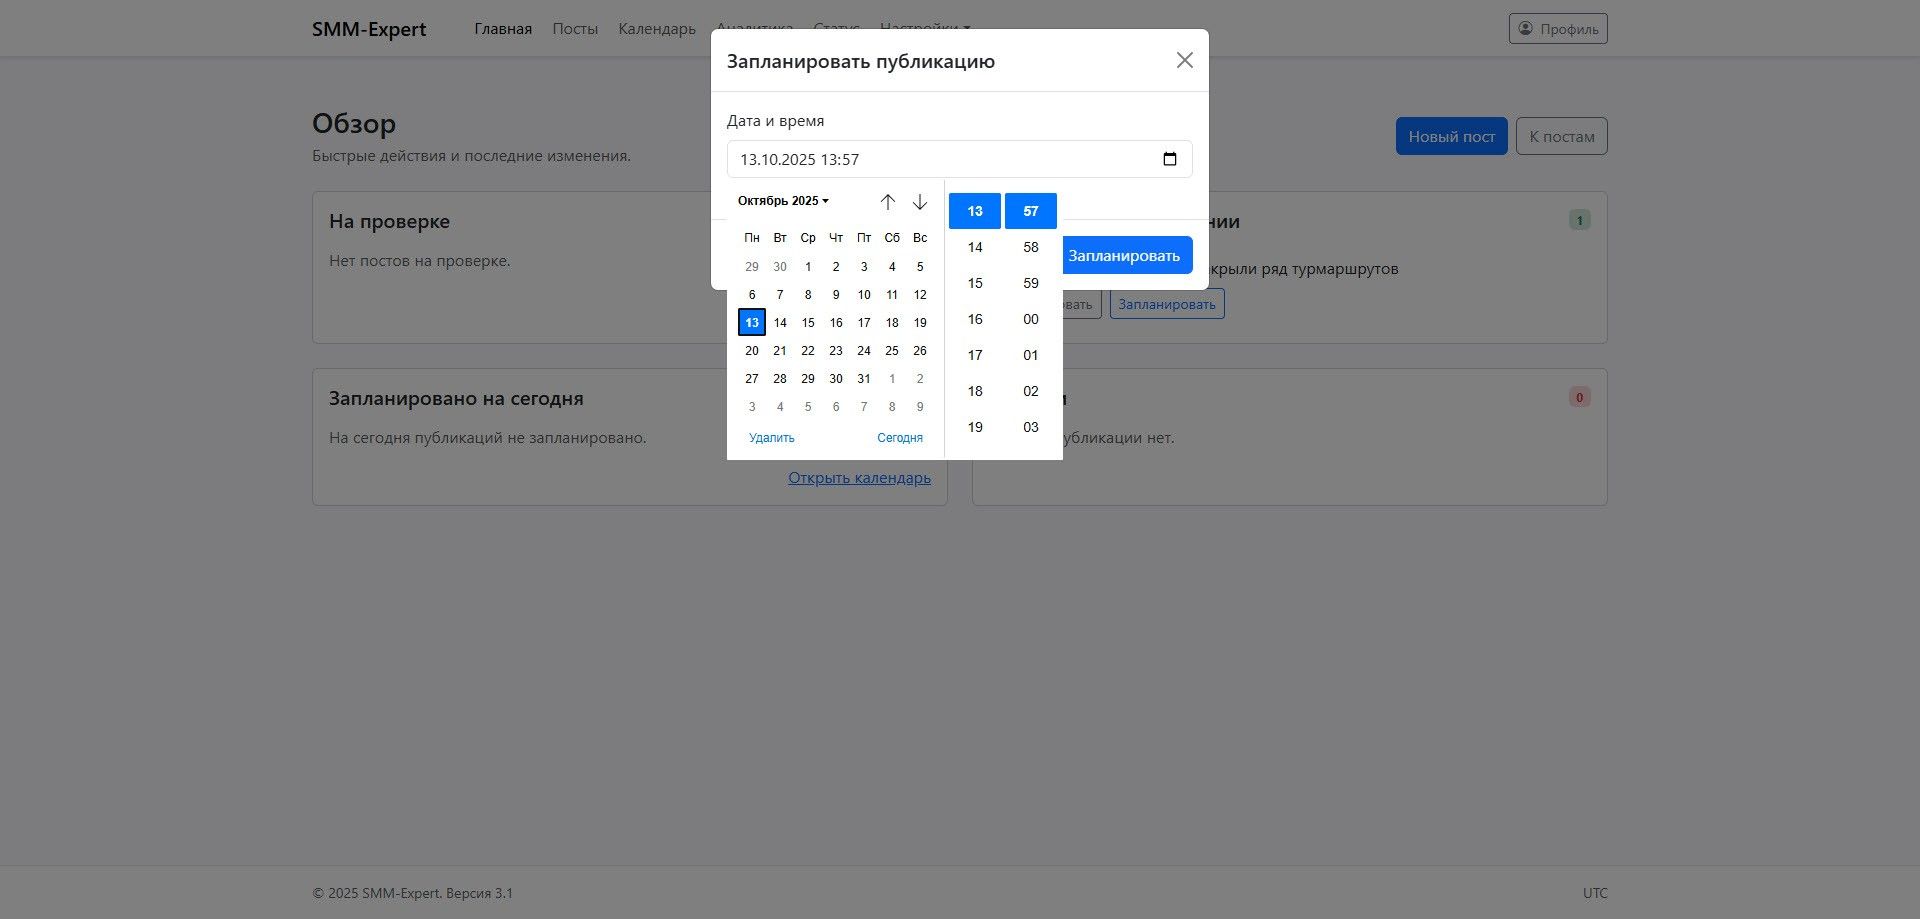Screen dimensions: 1920x919
Task: Open the Профиль user icon button
Action: [x=1558, y=29]
